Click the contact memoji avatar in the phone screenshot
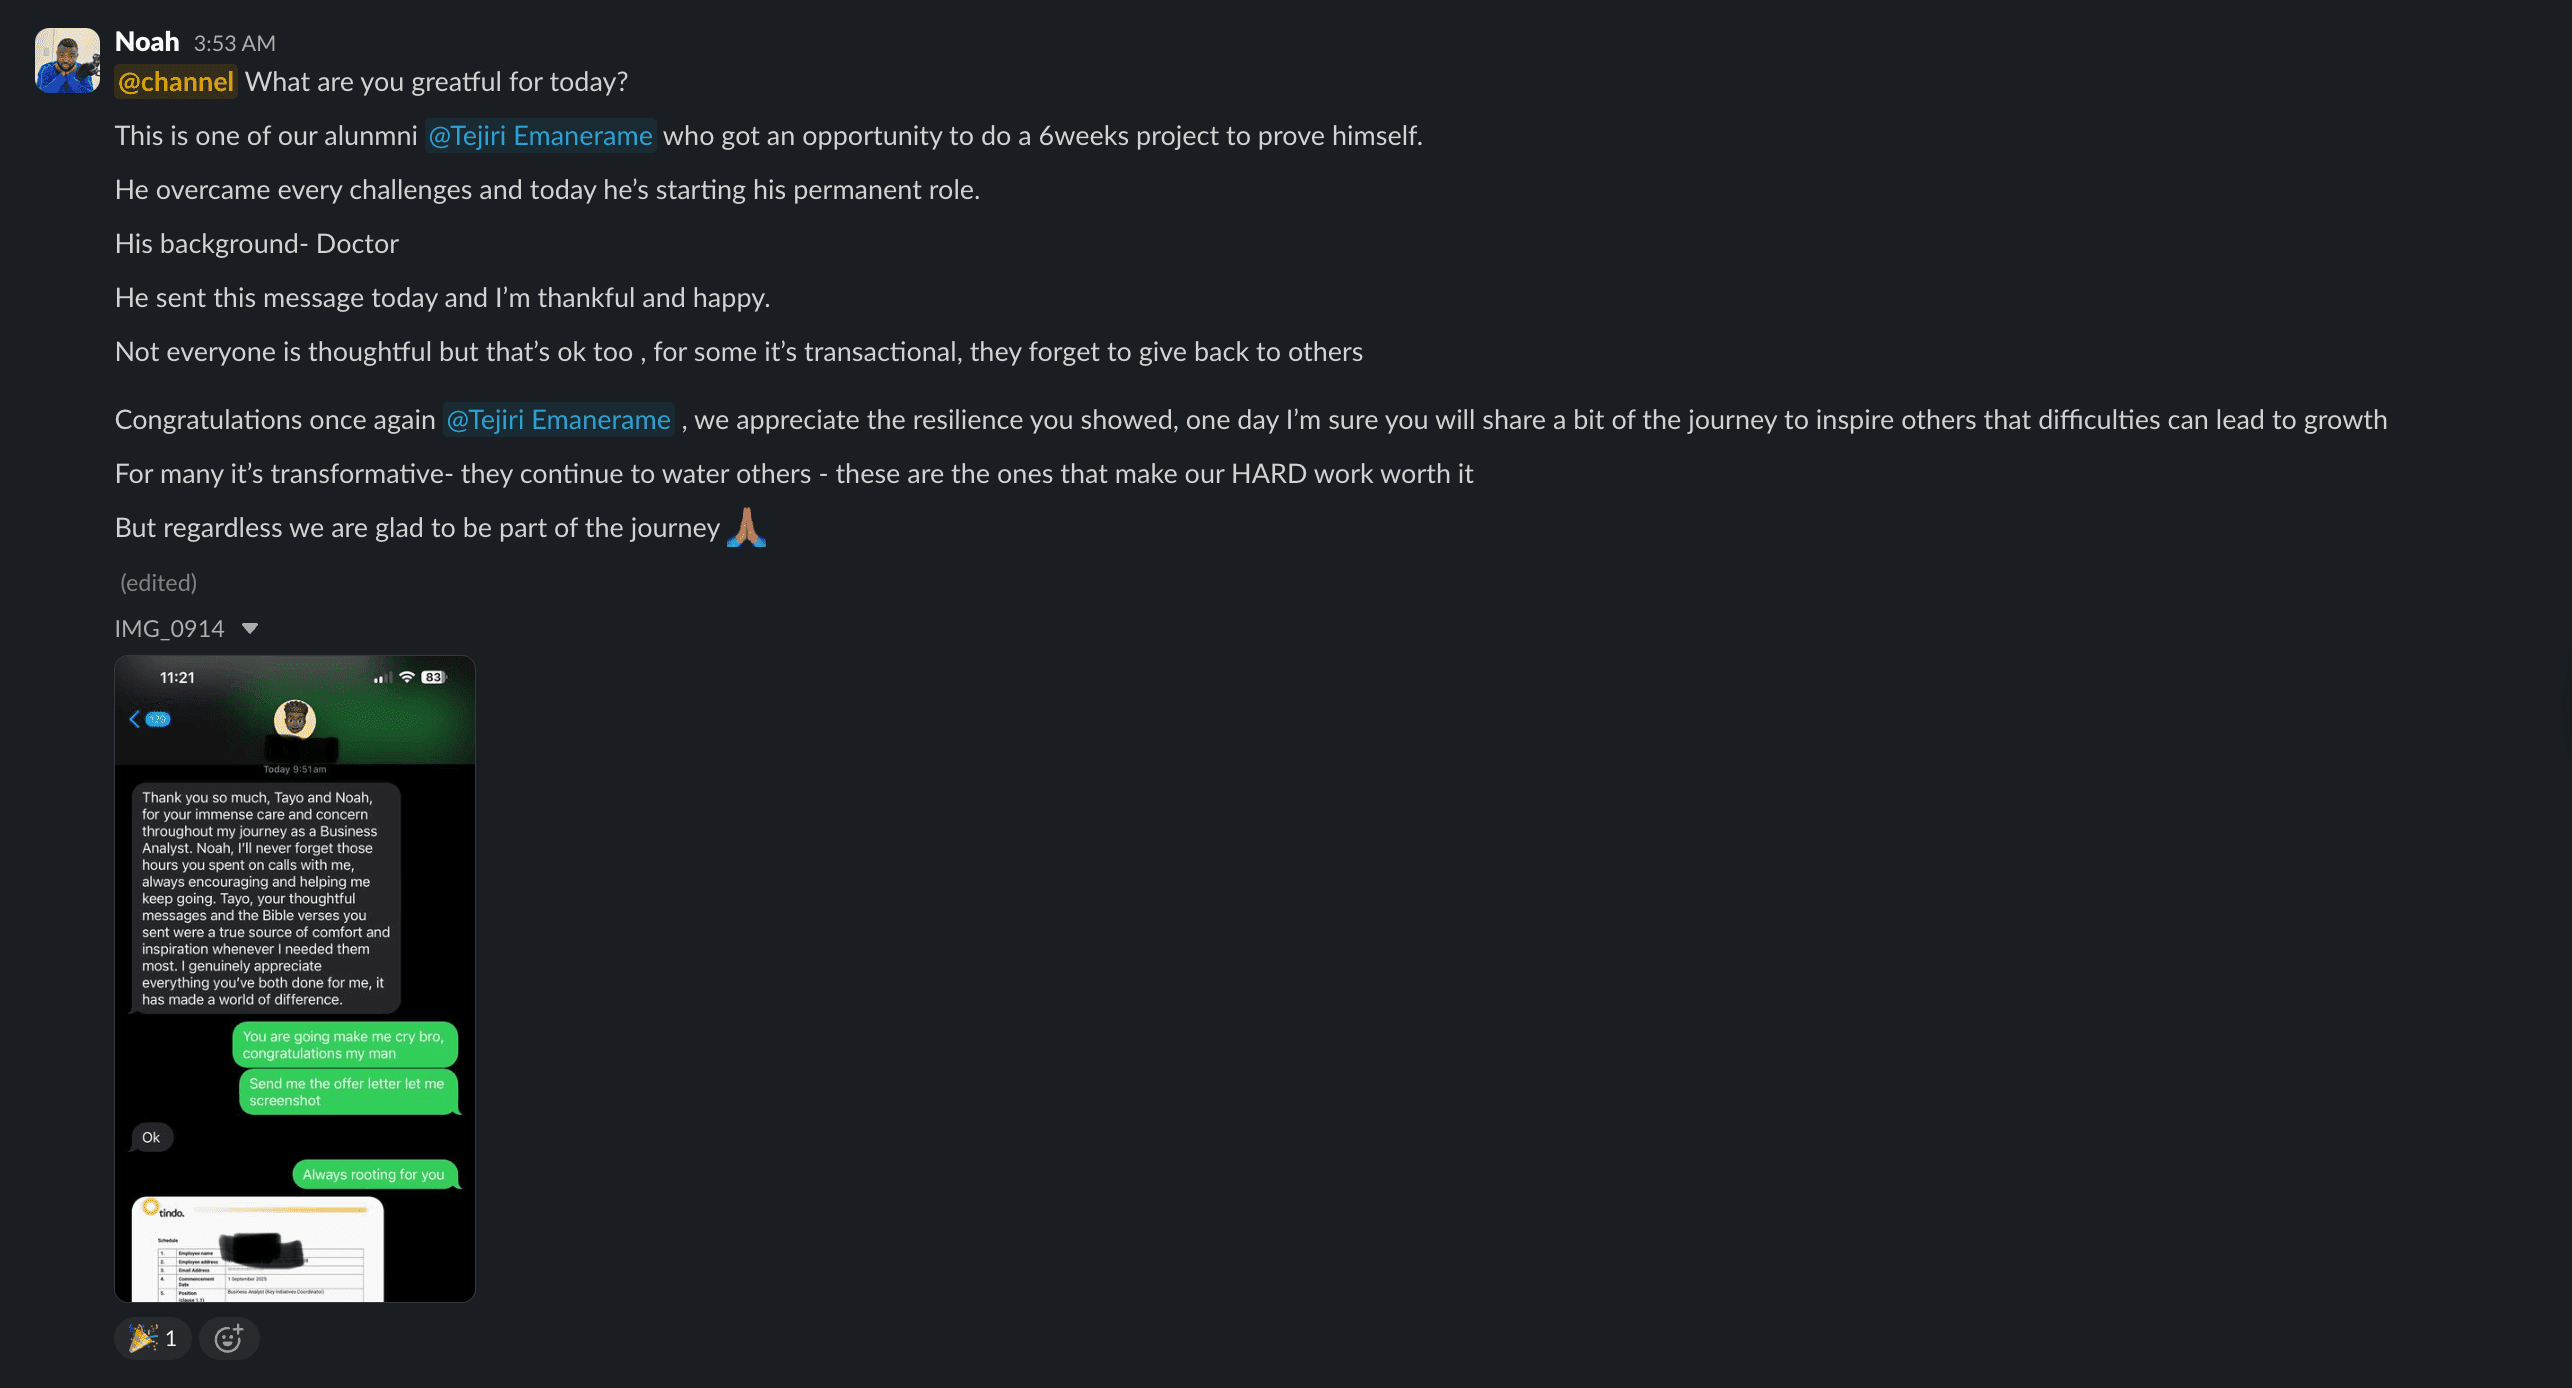The height and width of the screenshot is (1388, 2572). pos(294,719)
